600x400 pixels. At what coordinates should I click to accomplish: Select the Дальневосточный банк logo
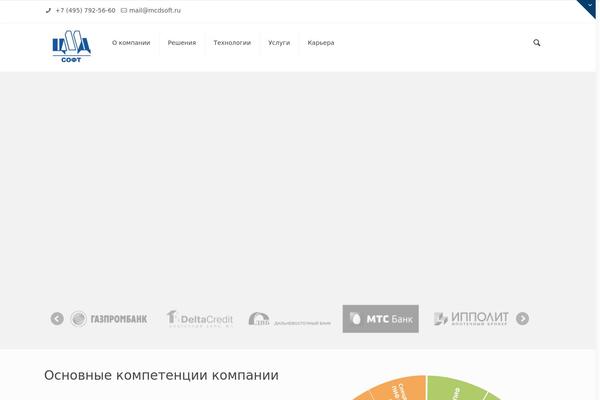pos(289,319)
